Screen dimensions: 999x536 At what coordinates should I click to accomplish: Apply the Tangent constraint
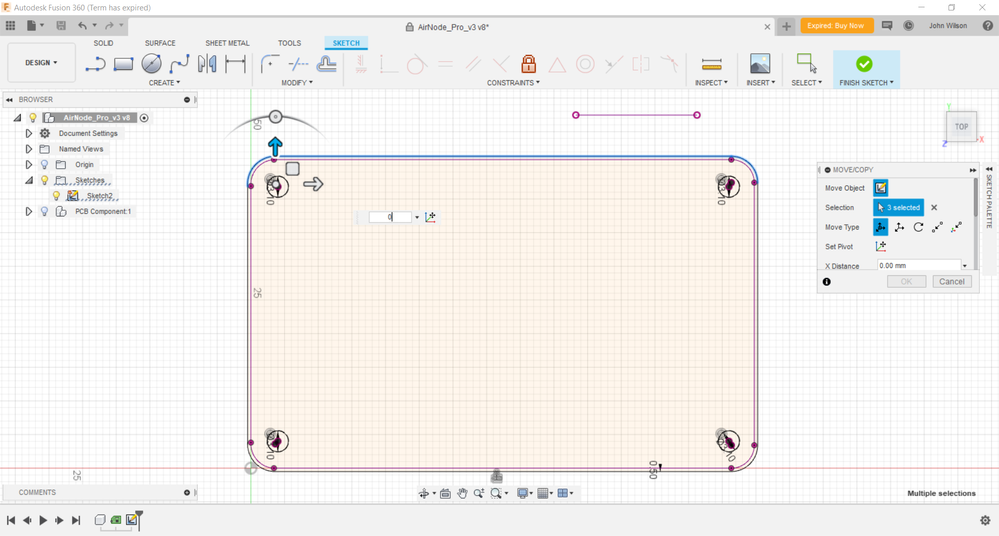click(417, 64)
